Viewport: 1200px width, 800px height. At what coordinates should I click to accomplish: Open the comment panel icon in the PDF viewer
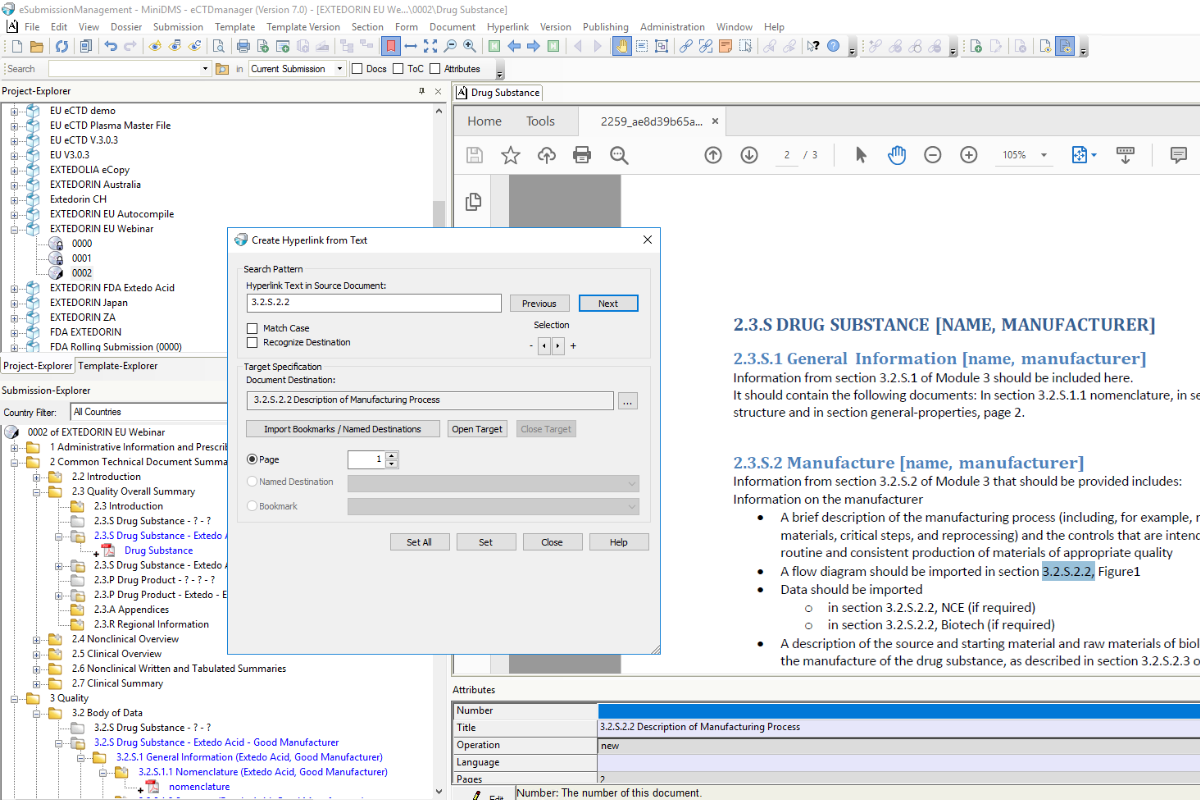pyautogui.click(x=1179, y=155)
